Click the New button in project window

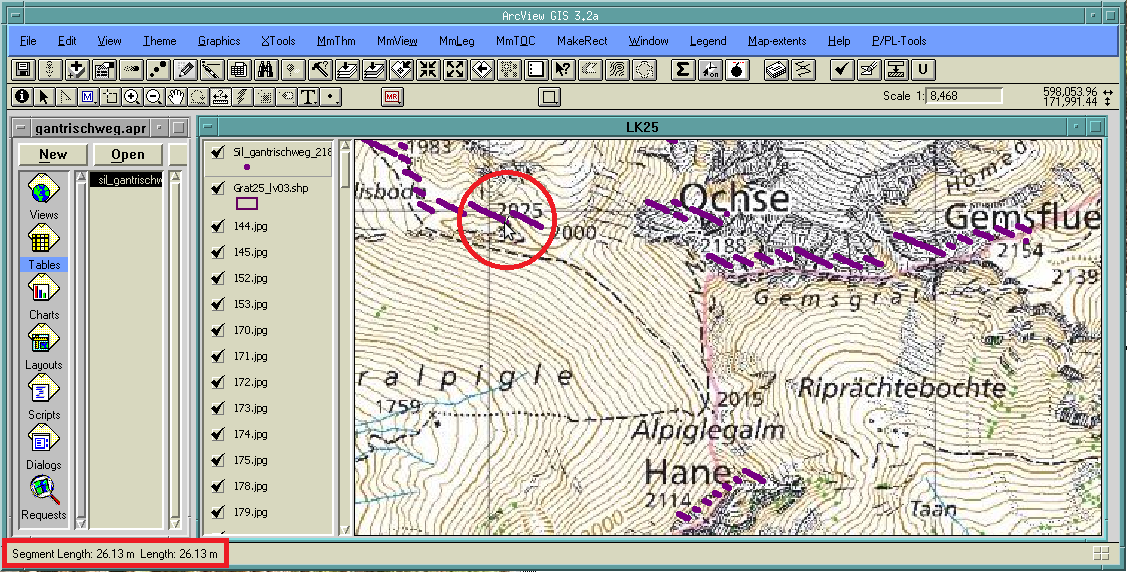53,155
